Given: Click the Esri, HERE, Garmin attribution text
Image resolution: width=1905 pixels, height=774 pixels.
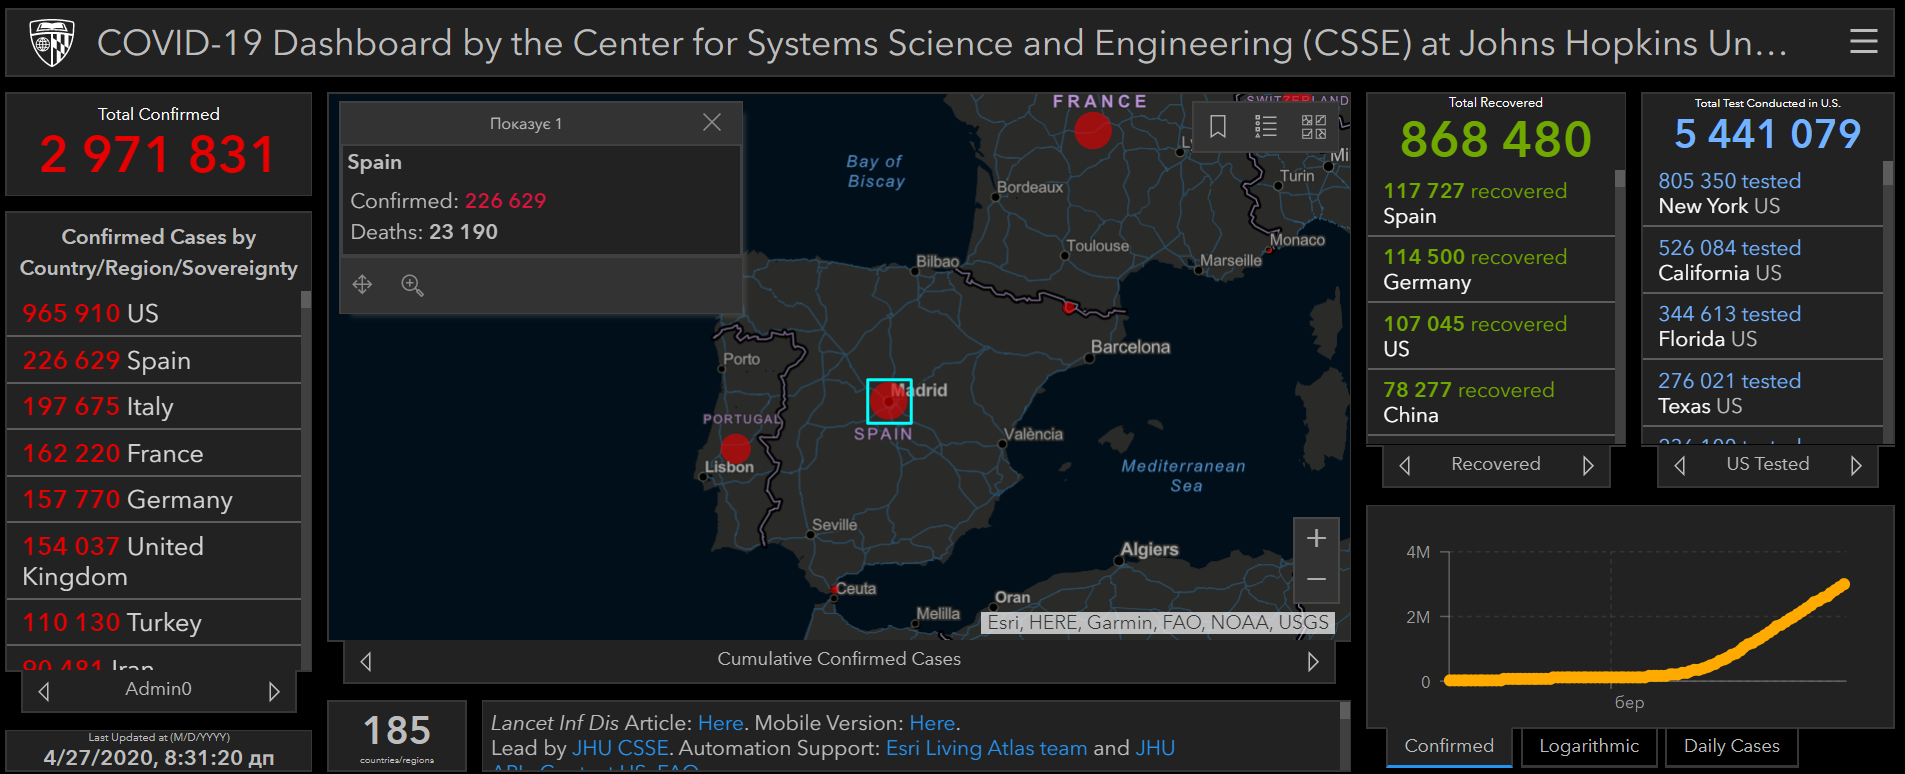Looking at the screenshot, I should pos(1158,623).
